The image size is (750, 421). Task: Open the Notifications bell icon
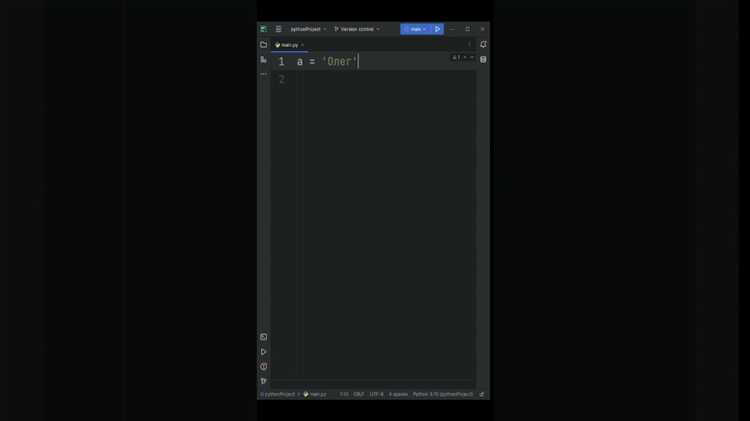483,44
